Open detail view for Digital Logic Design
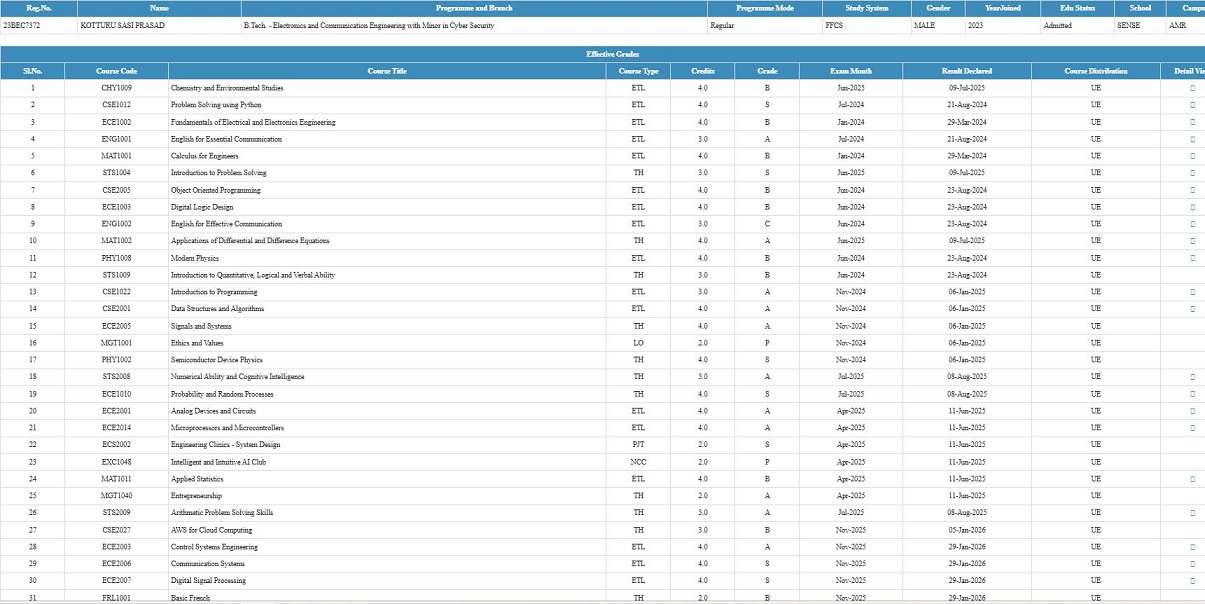This screenshot has width=1205, height=604. pyautogui.click(x=1192, y=207)
